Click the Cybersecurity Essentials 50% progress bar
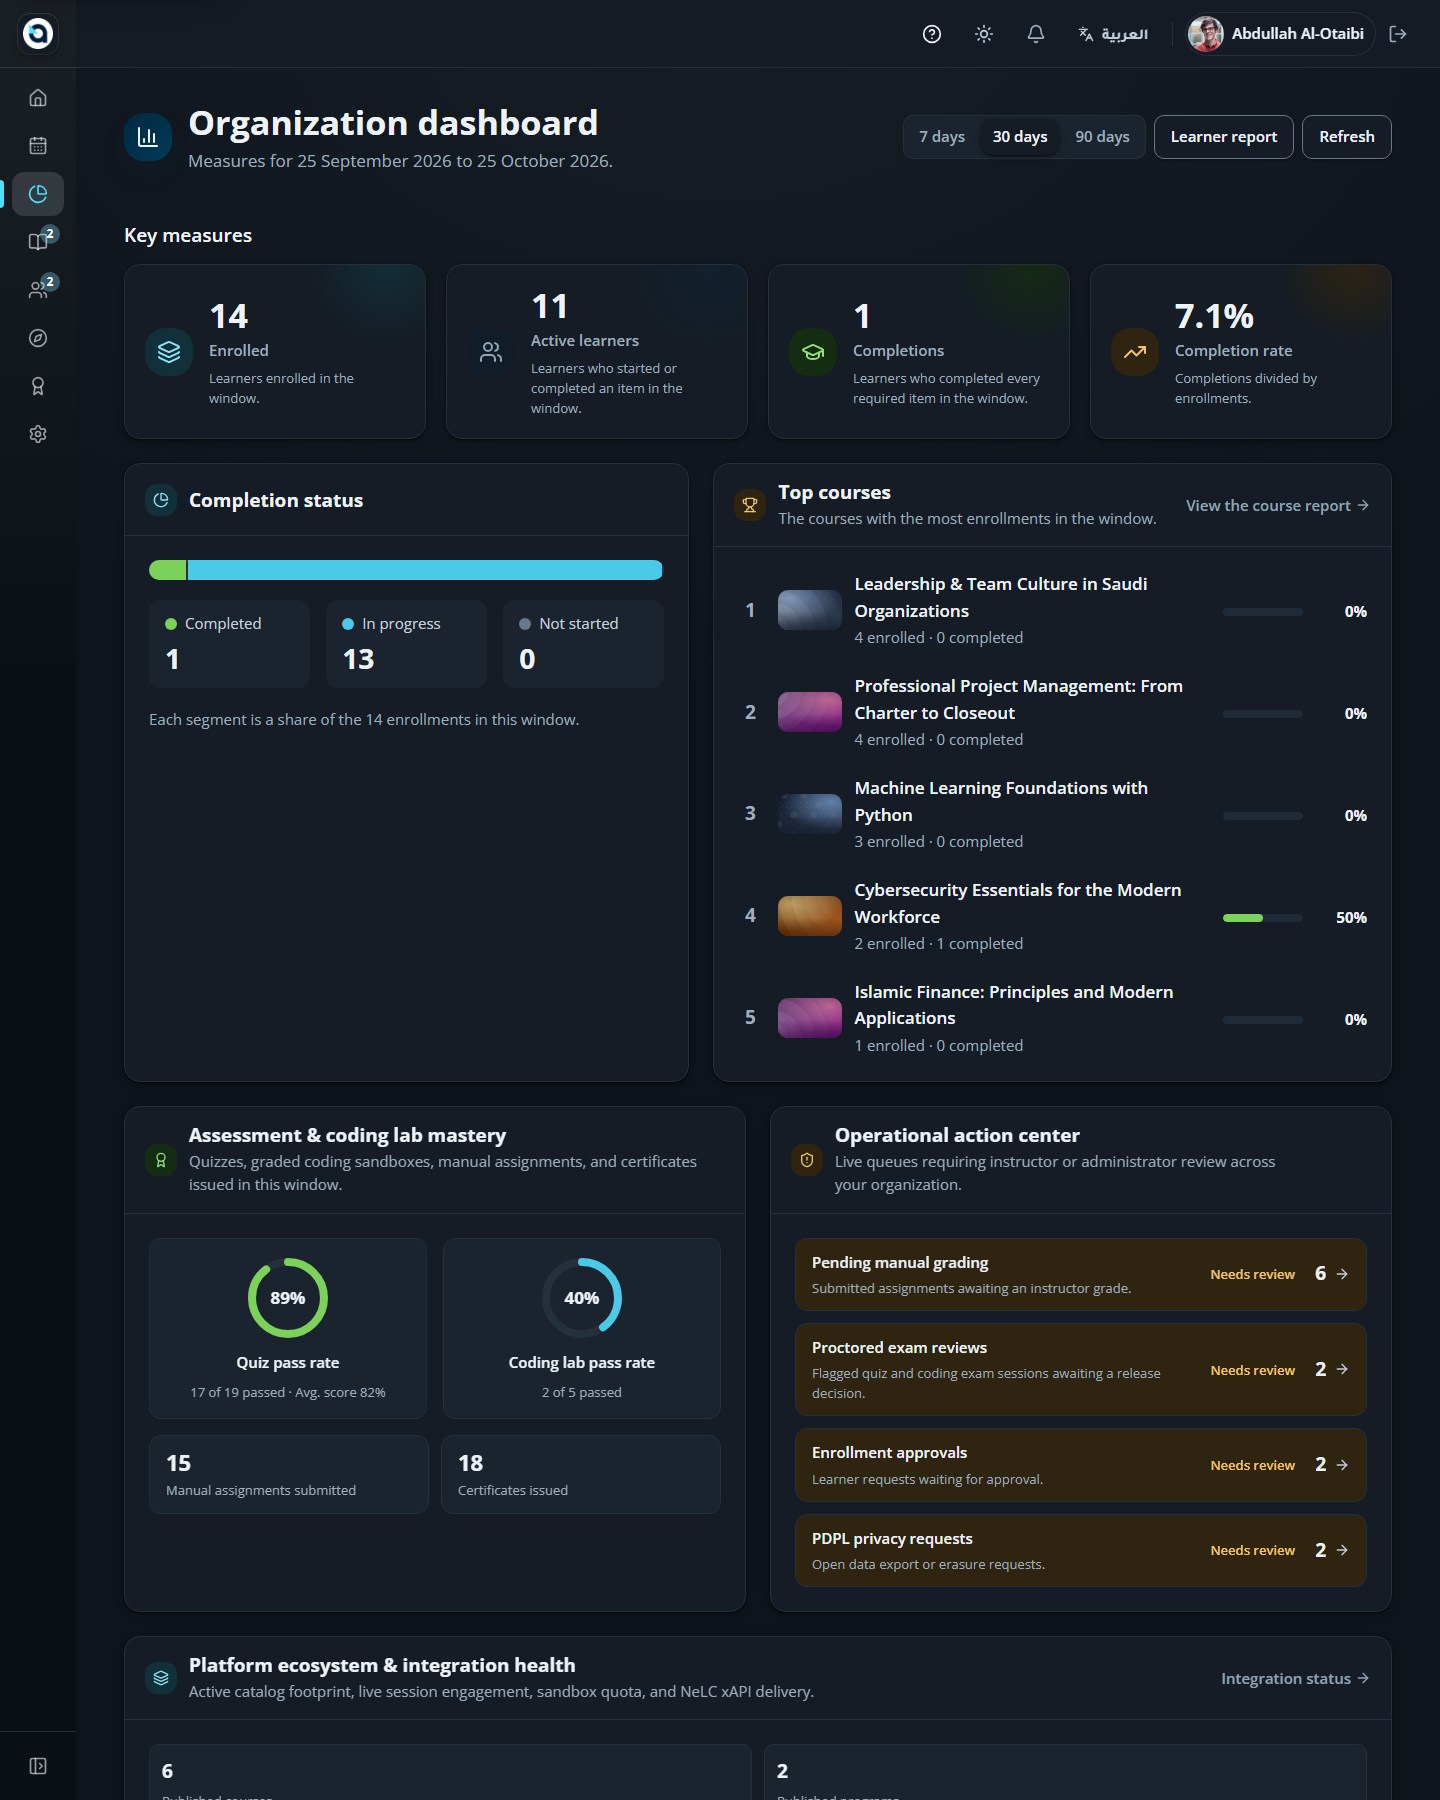The image size is (1440, 1800). (x=1263, y=918)
